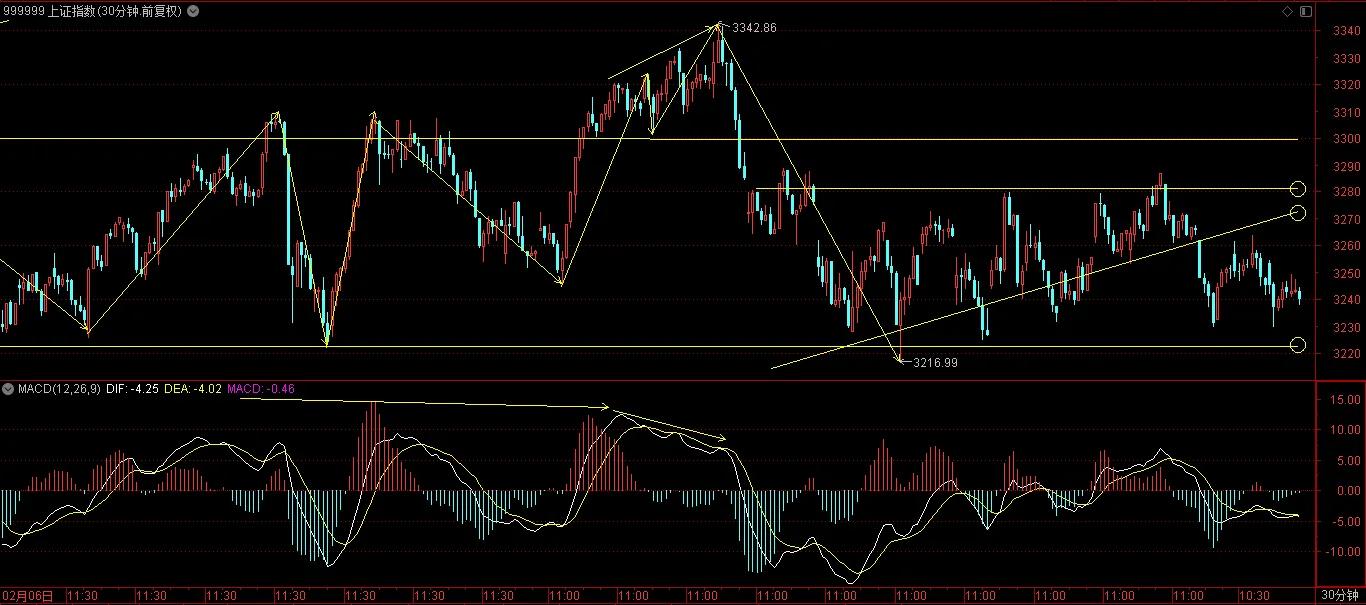The width and height of the screenshot is (1366, 605).
Task: Click the diamond marker icon at top right
Action: pos(1287,11)
